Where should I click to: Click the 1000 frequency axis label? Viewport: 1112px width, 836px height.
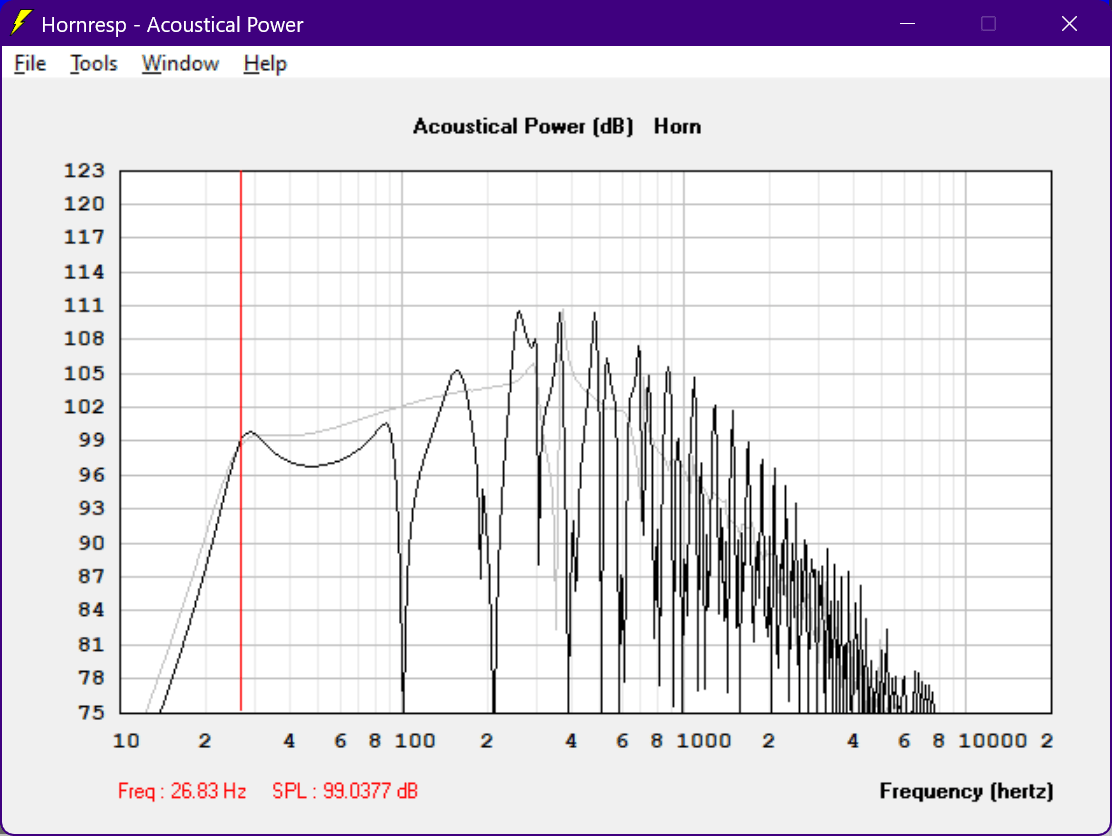coord(704,741)
